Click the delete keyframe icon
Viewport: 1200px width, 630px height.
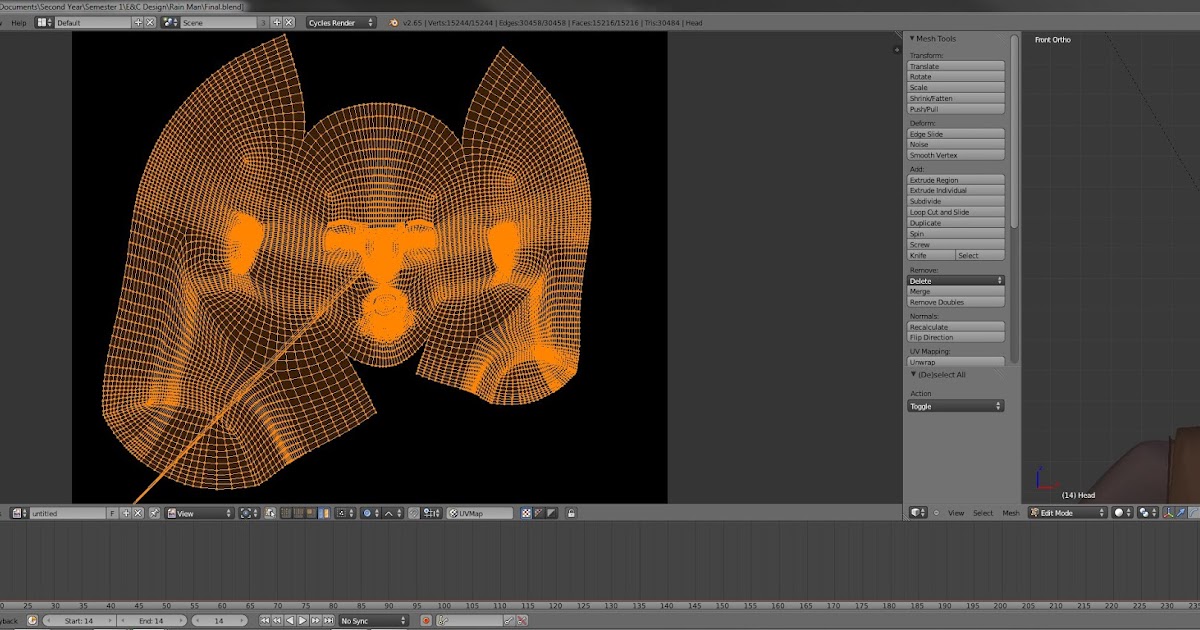point(521,621)
